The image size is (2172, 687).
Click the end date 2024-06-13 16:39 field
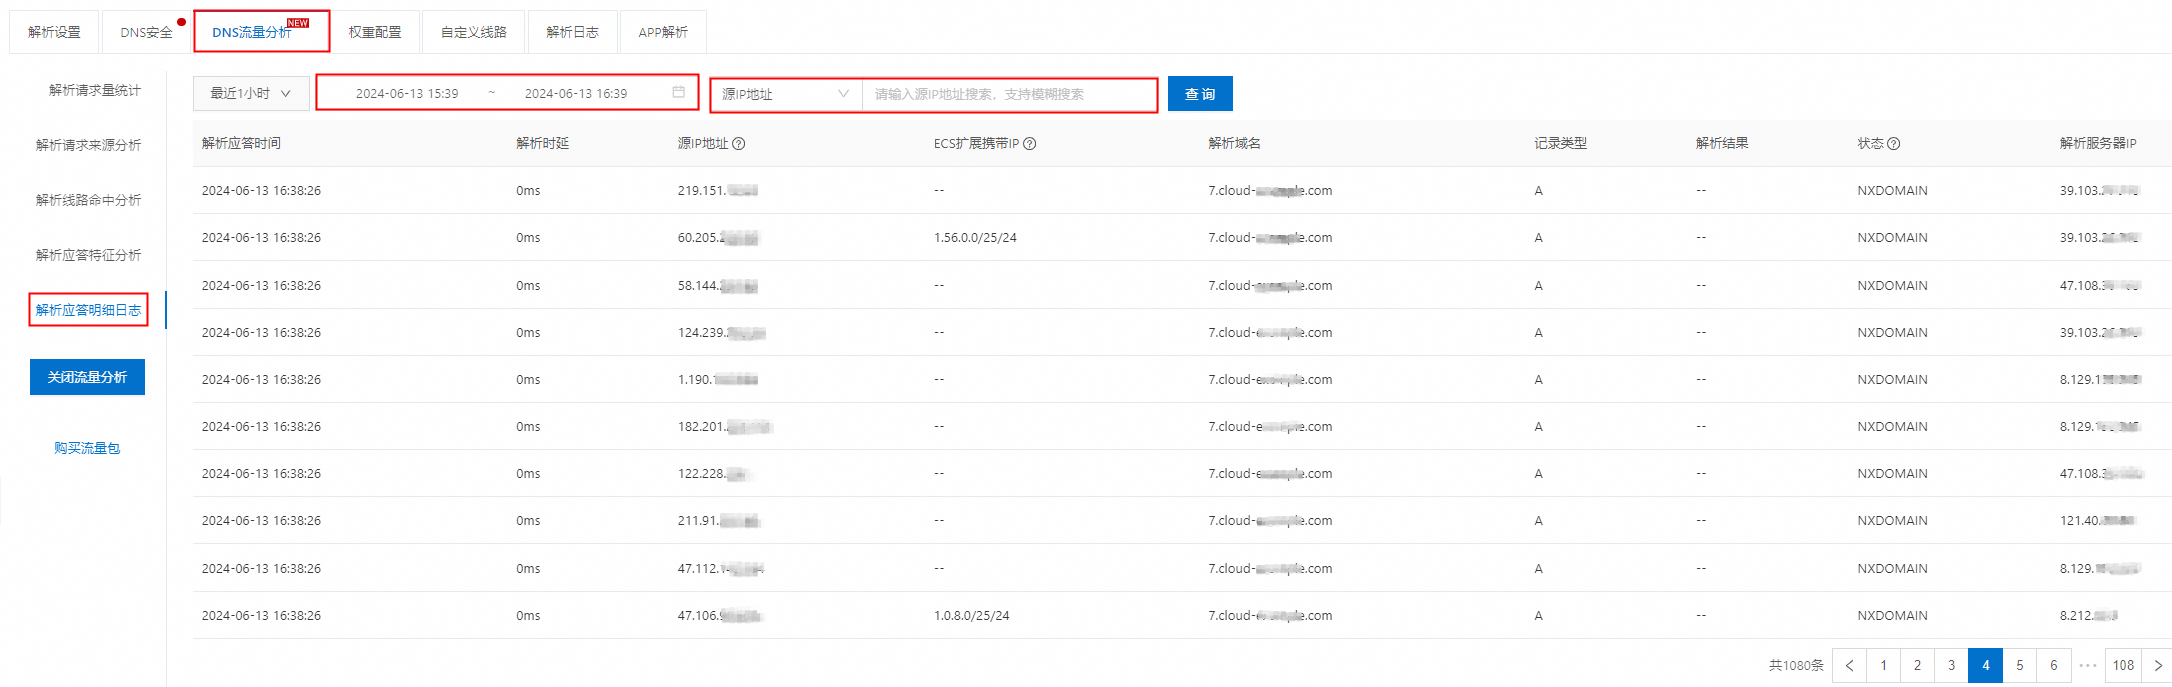[576, 94]
